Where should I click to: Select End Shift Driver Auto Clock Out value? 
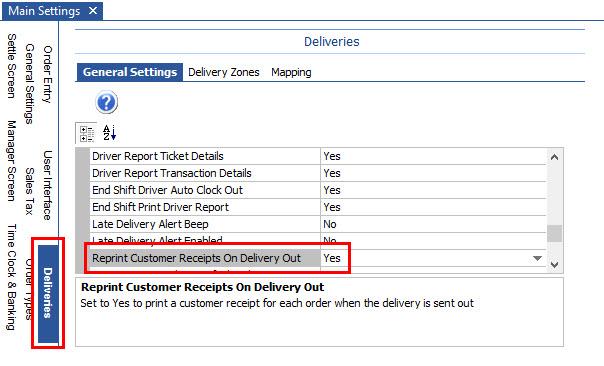(x=433, y=190)
